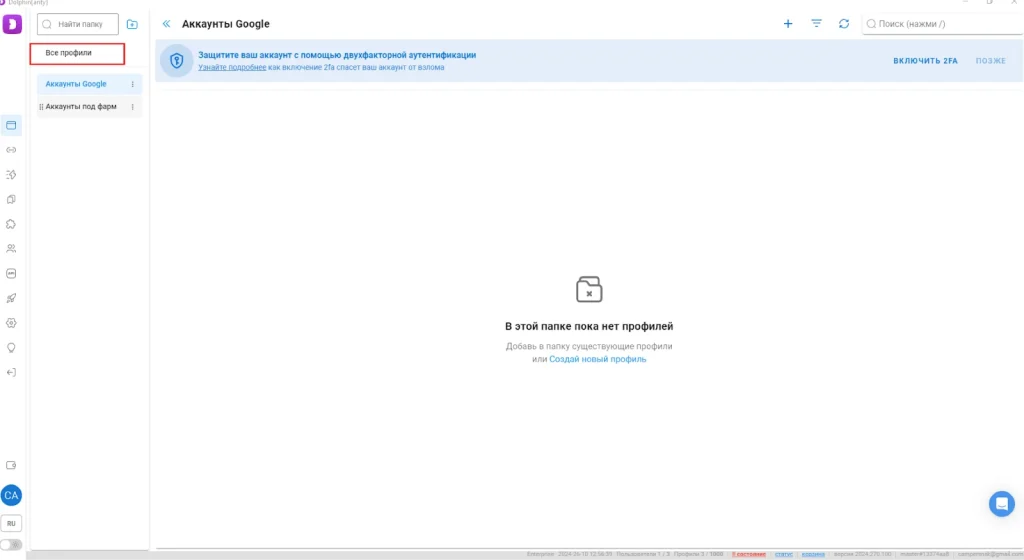1024x560 pixels.
Task: Click the empty folder icon in center
Action: click(x=589, y=289)
